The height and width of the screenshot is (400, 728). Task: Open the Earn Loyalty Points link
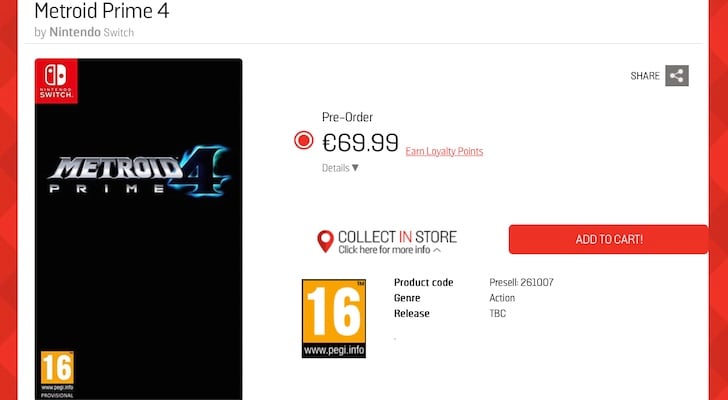444,151
